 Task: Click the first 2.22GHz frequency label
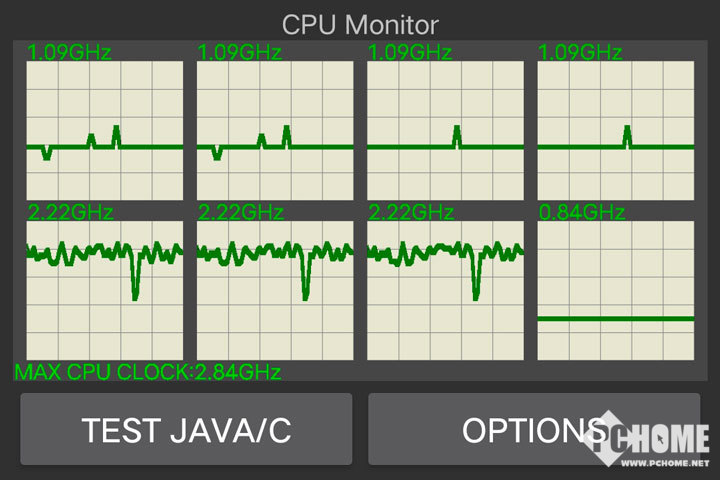point(70,212)
